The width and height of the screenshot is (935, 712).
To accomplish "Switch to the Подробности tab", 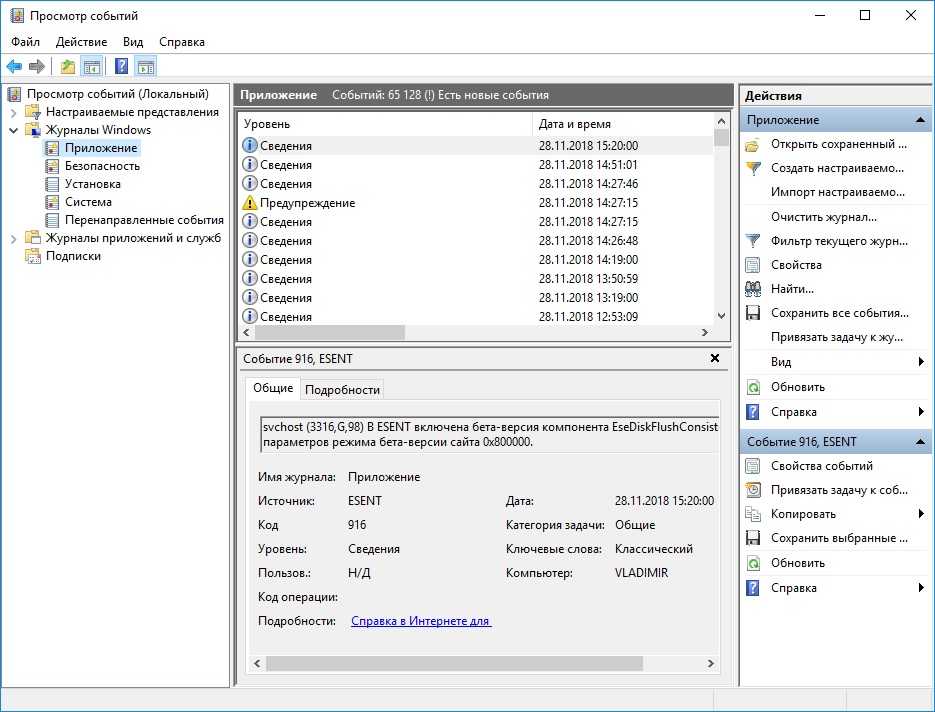I will click(x=342, y=390).
